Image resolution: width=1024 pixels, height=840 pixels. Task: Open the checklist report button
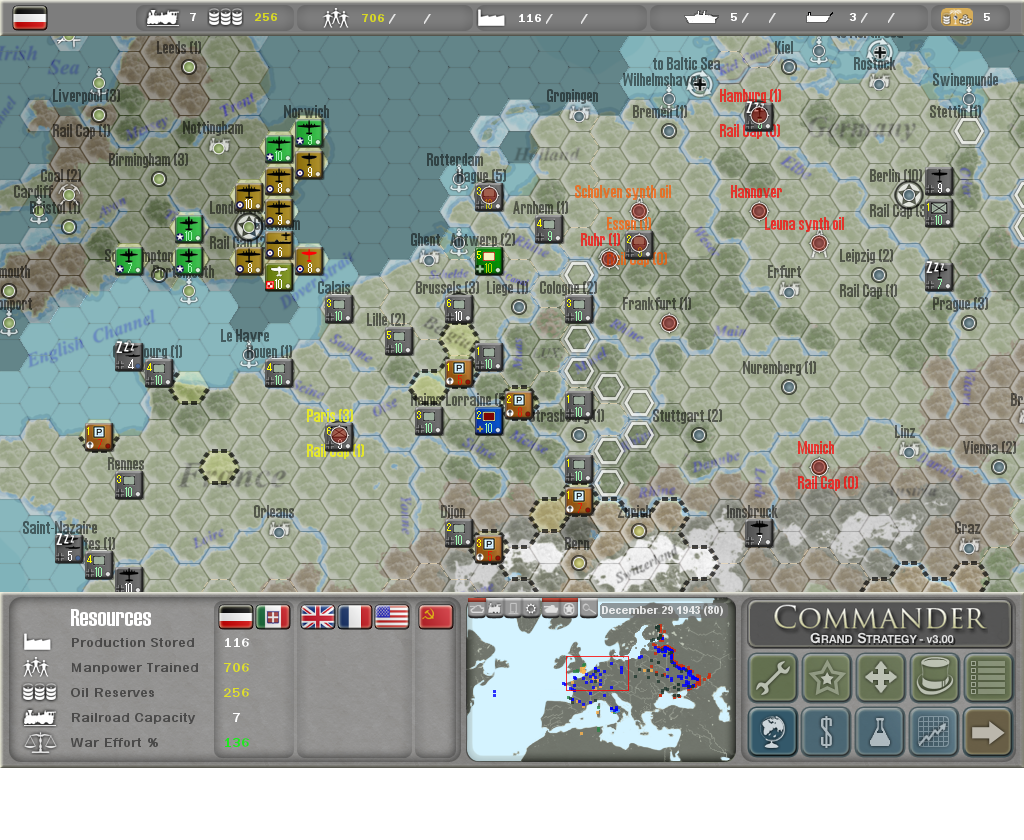987,678
